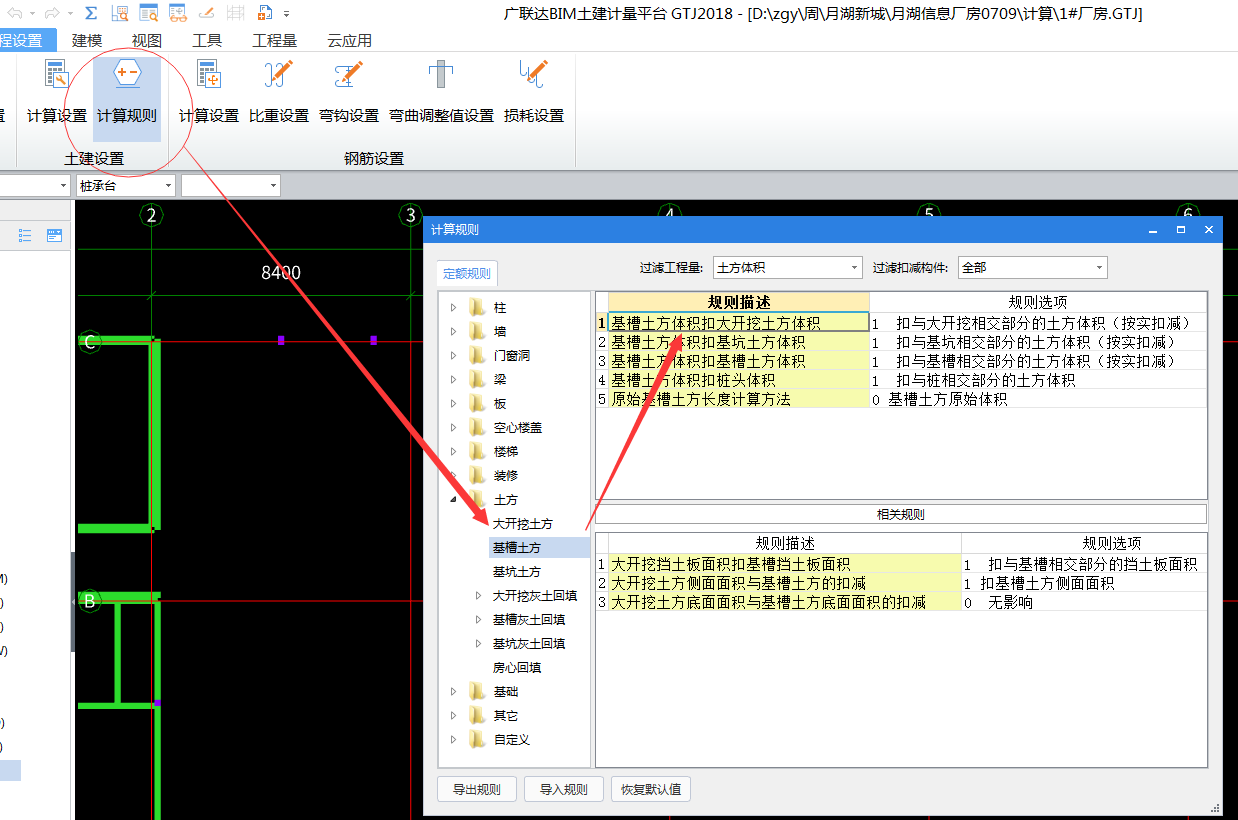
Task: Open 计算设置 under the 土建设置 group
Action: click(57, 93)
